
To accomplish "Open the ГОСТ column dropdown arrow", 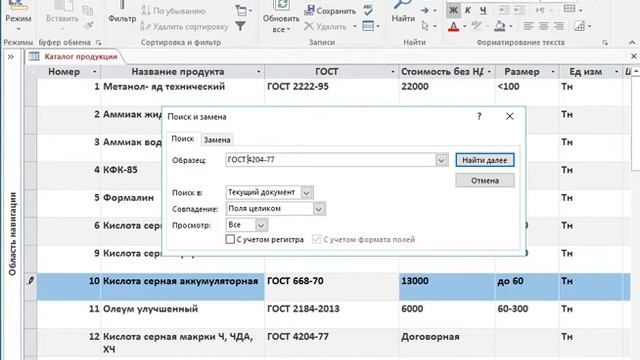I will (x=393, y=72).
